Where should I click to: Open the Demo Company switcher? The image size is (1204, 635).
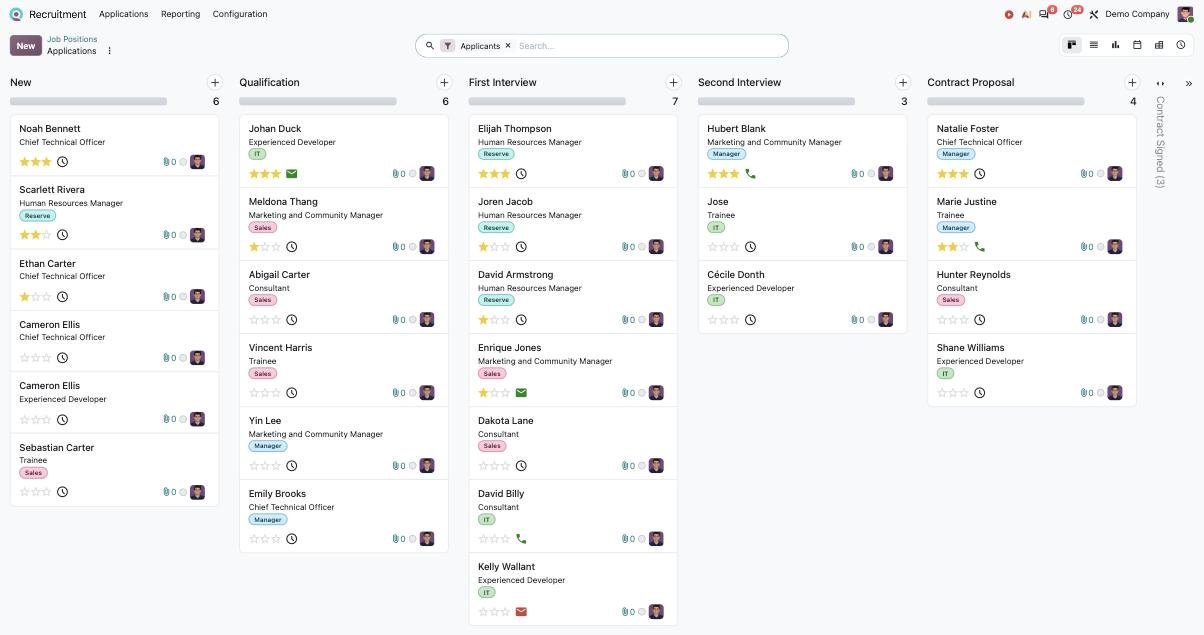point(1137,14)
